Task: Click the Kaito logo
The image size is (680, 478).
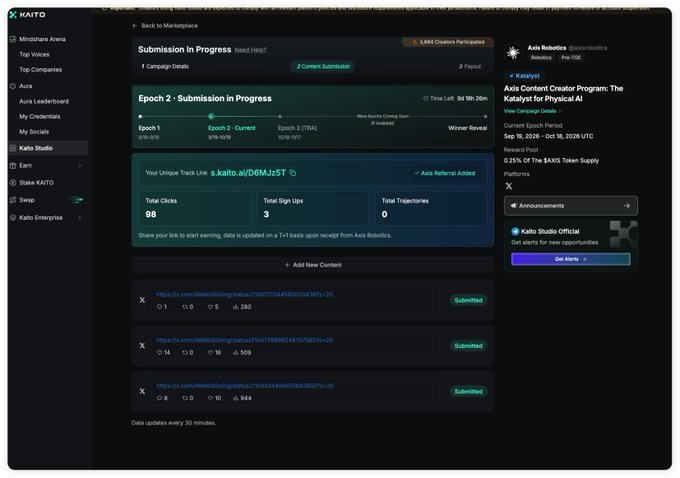Action: coord(27,15)
